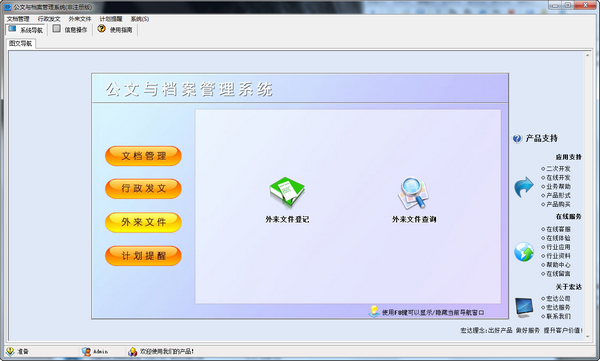Click the scrollbar up arrow at panel top
Image resolution: width=600 pixels, height=361 pixels.
(588, 56)
